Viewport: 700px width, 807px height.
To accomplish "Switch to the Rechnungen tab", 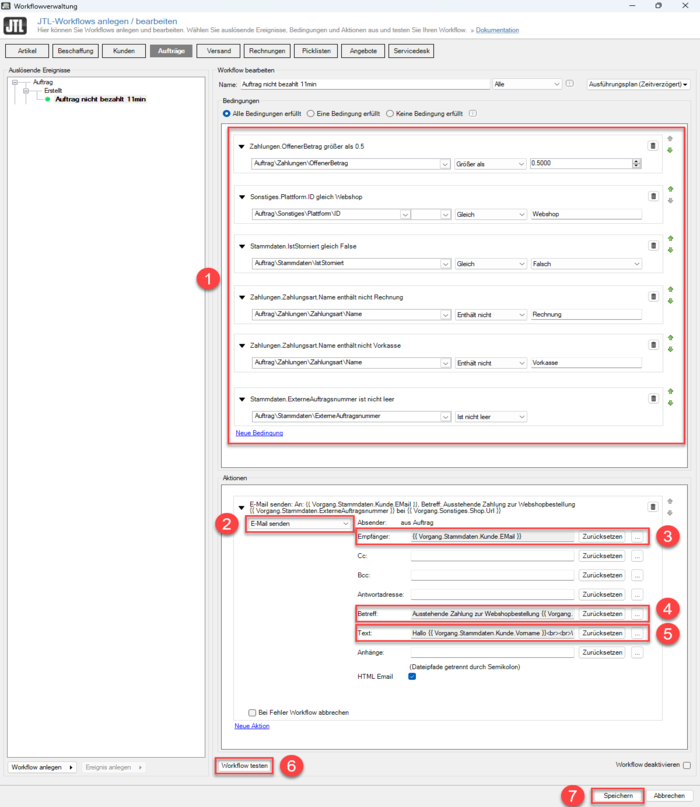I will point(267,51).
